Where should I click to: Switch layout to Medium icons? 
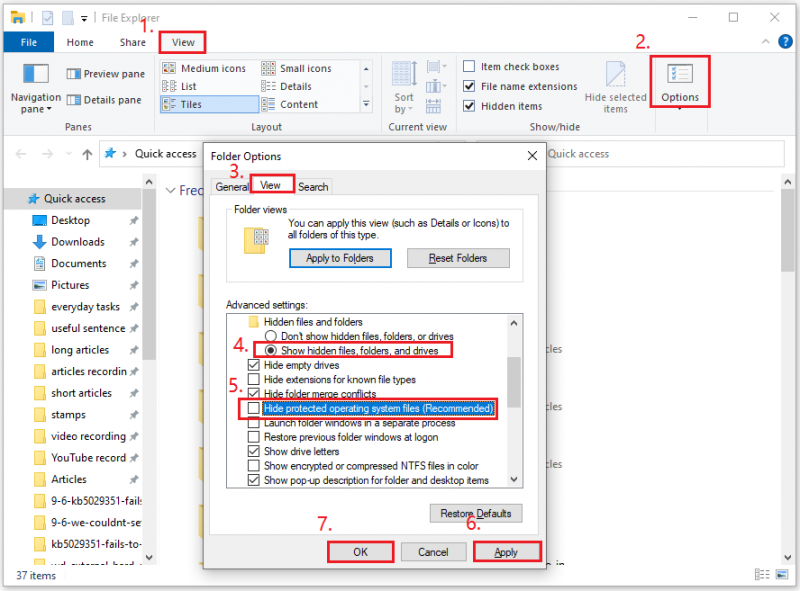pyautogui.click(x=204, y=68)
